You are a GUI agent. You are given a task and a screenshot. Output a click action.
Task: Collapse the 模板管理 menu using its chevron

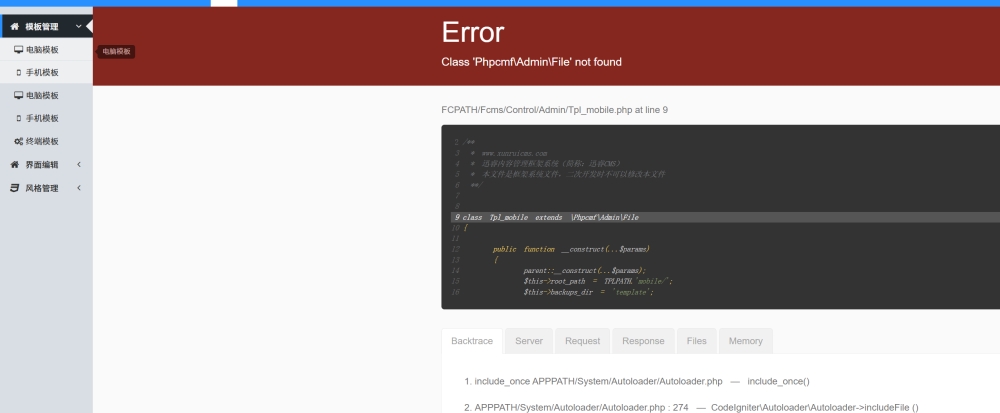click(78, 26)
